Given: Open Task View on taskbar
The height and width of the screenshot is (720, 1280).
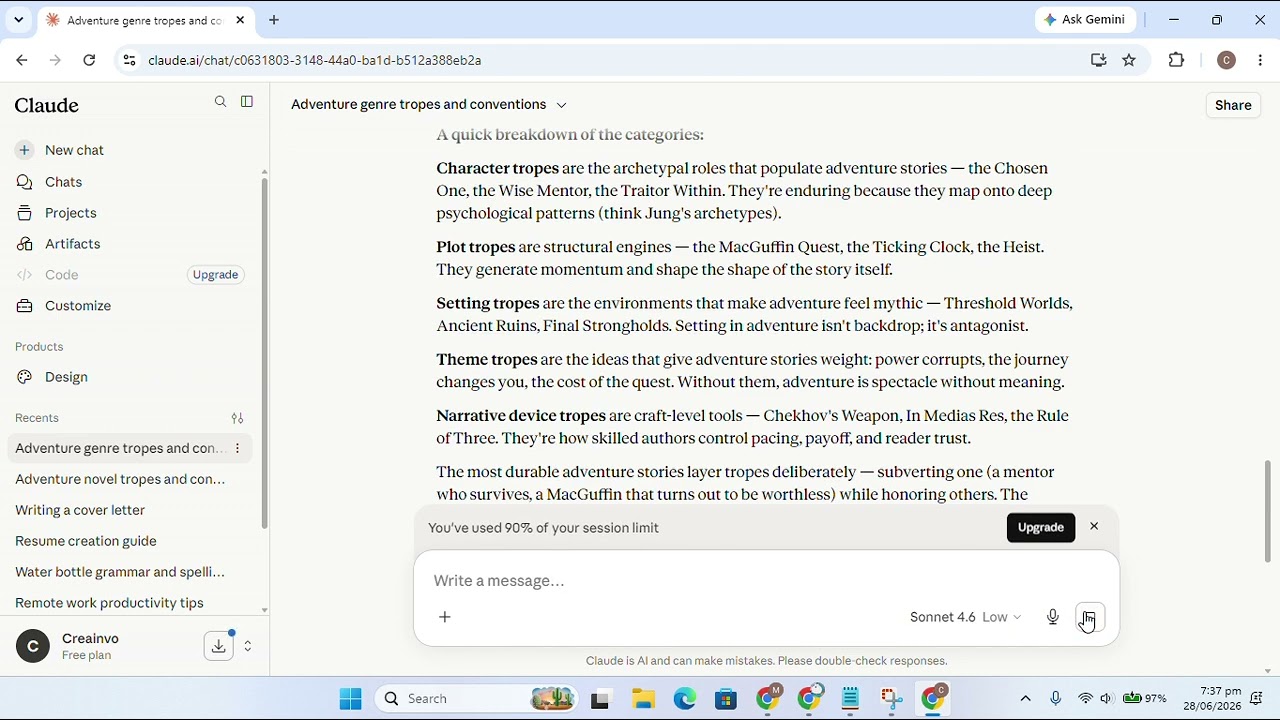Looking at the screenshot, I should click(x=600, y=699).
